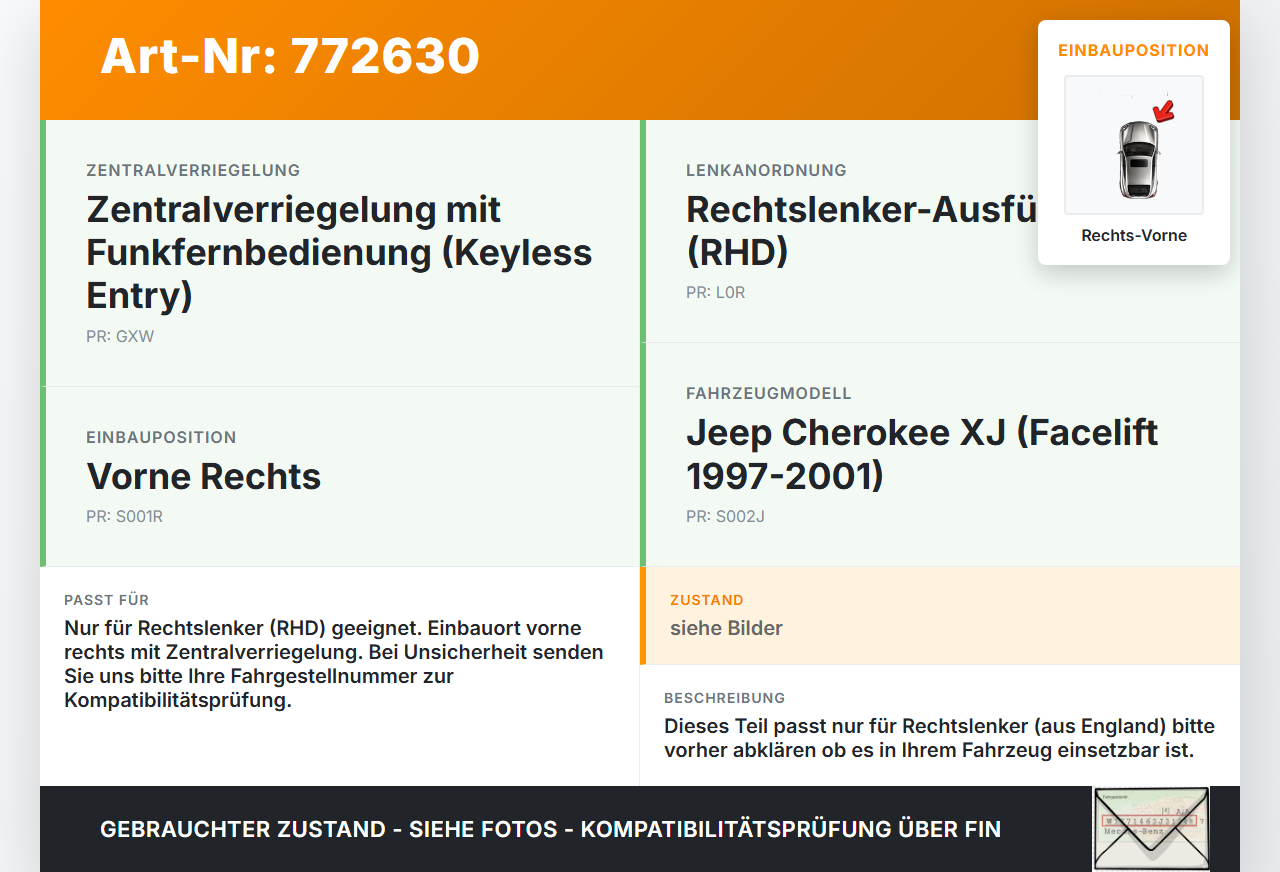The image size is (1280, 872).
Task: Click the siehe Bilder condition value
Action: click(726, 628)
